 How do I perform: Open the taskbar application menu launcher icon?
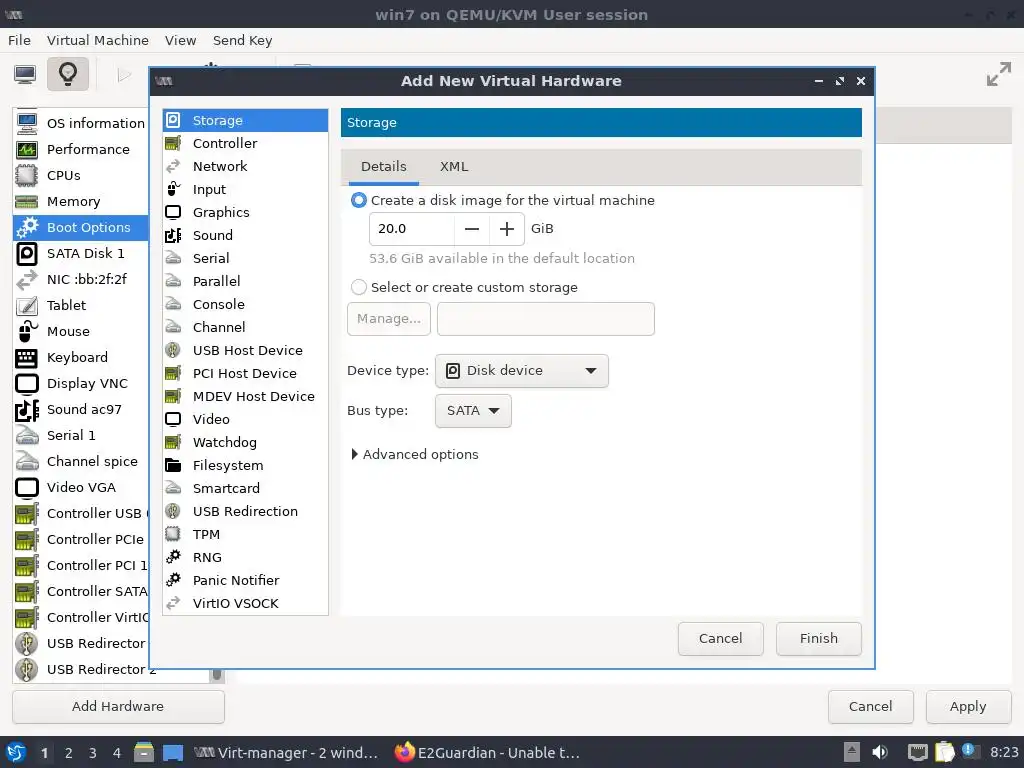point(16,752)
